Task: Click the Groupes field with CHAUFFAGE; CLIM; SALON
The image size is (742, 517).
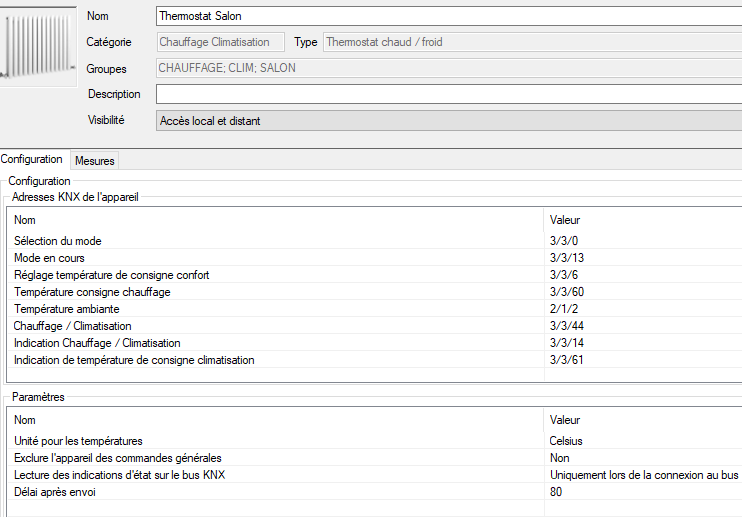Action: tap(449, 68)
